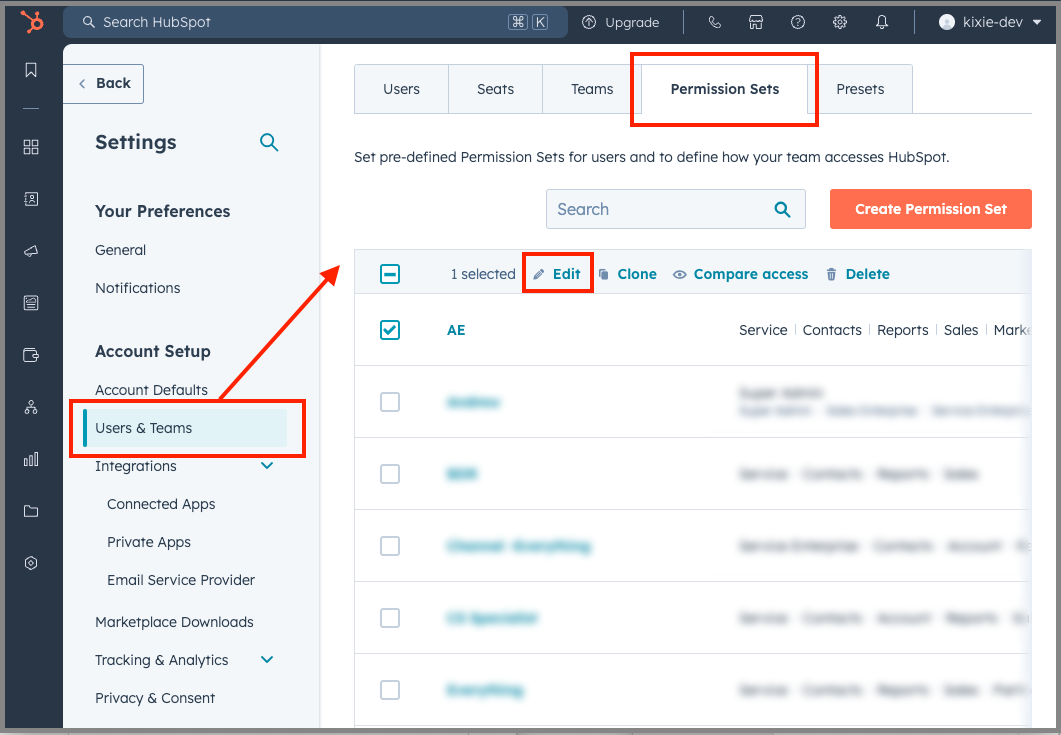
Task: Click the Upgrade text link
Action: coord(632,22)
